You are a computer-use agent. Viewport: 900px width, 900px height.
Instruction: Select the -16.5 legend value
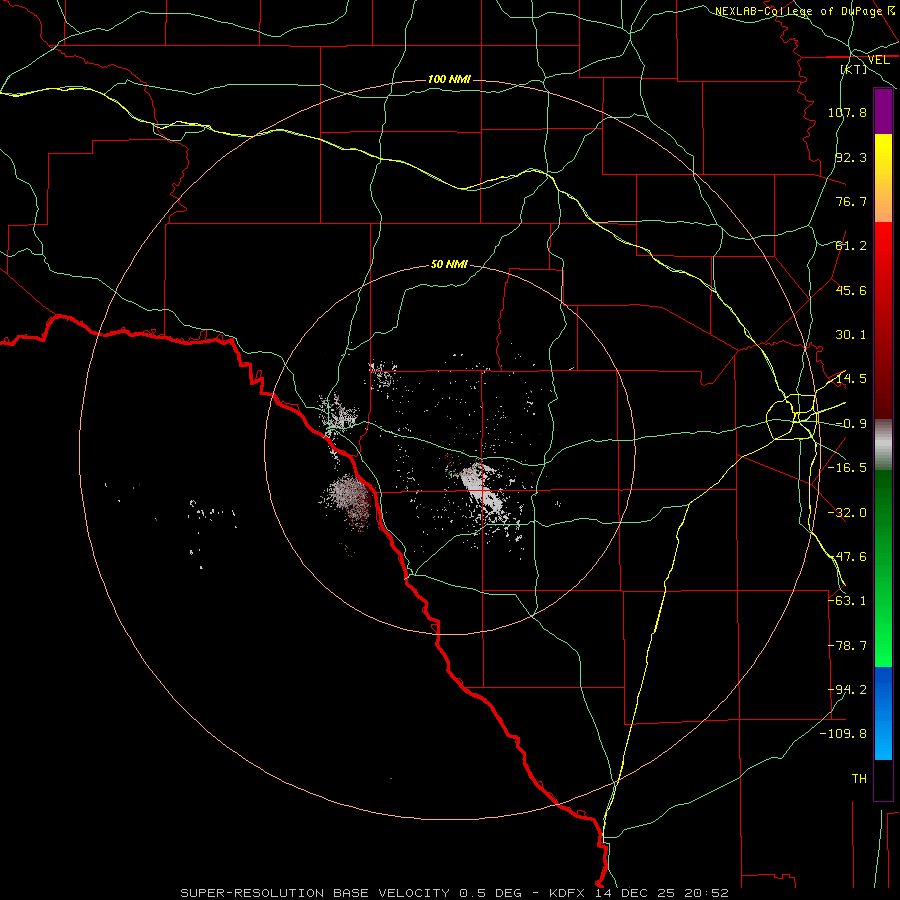point(847,468)
